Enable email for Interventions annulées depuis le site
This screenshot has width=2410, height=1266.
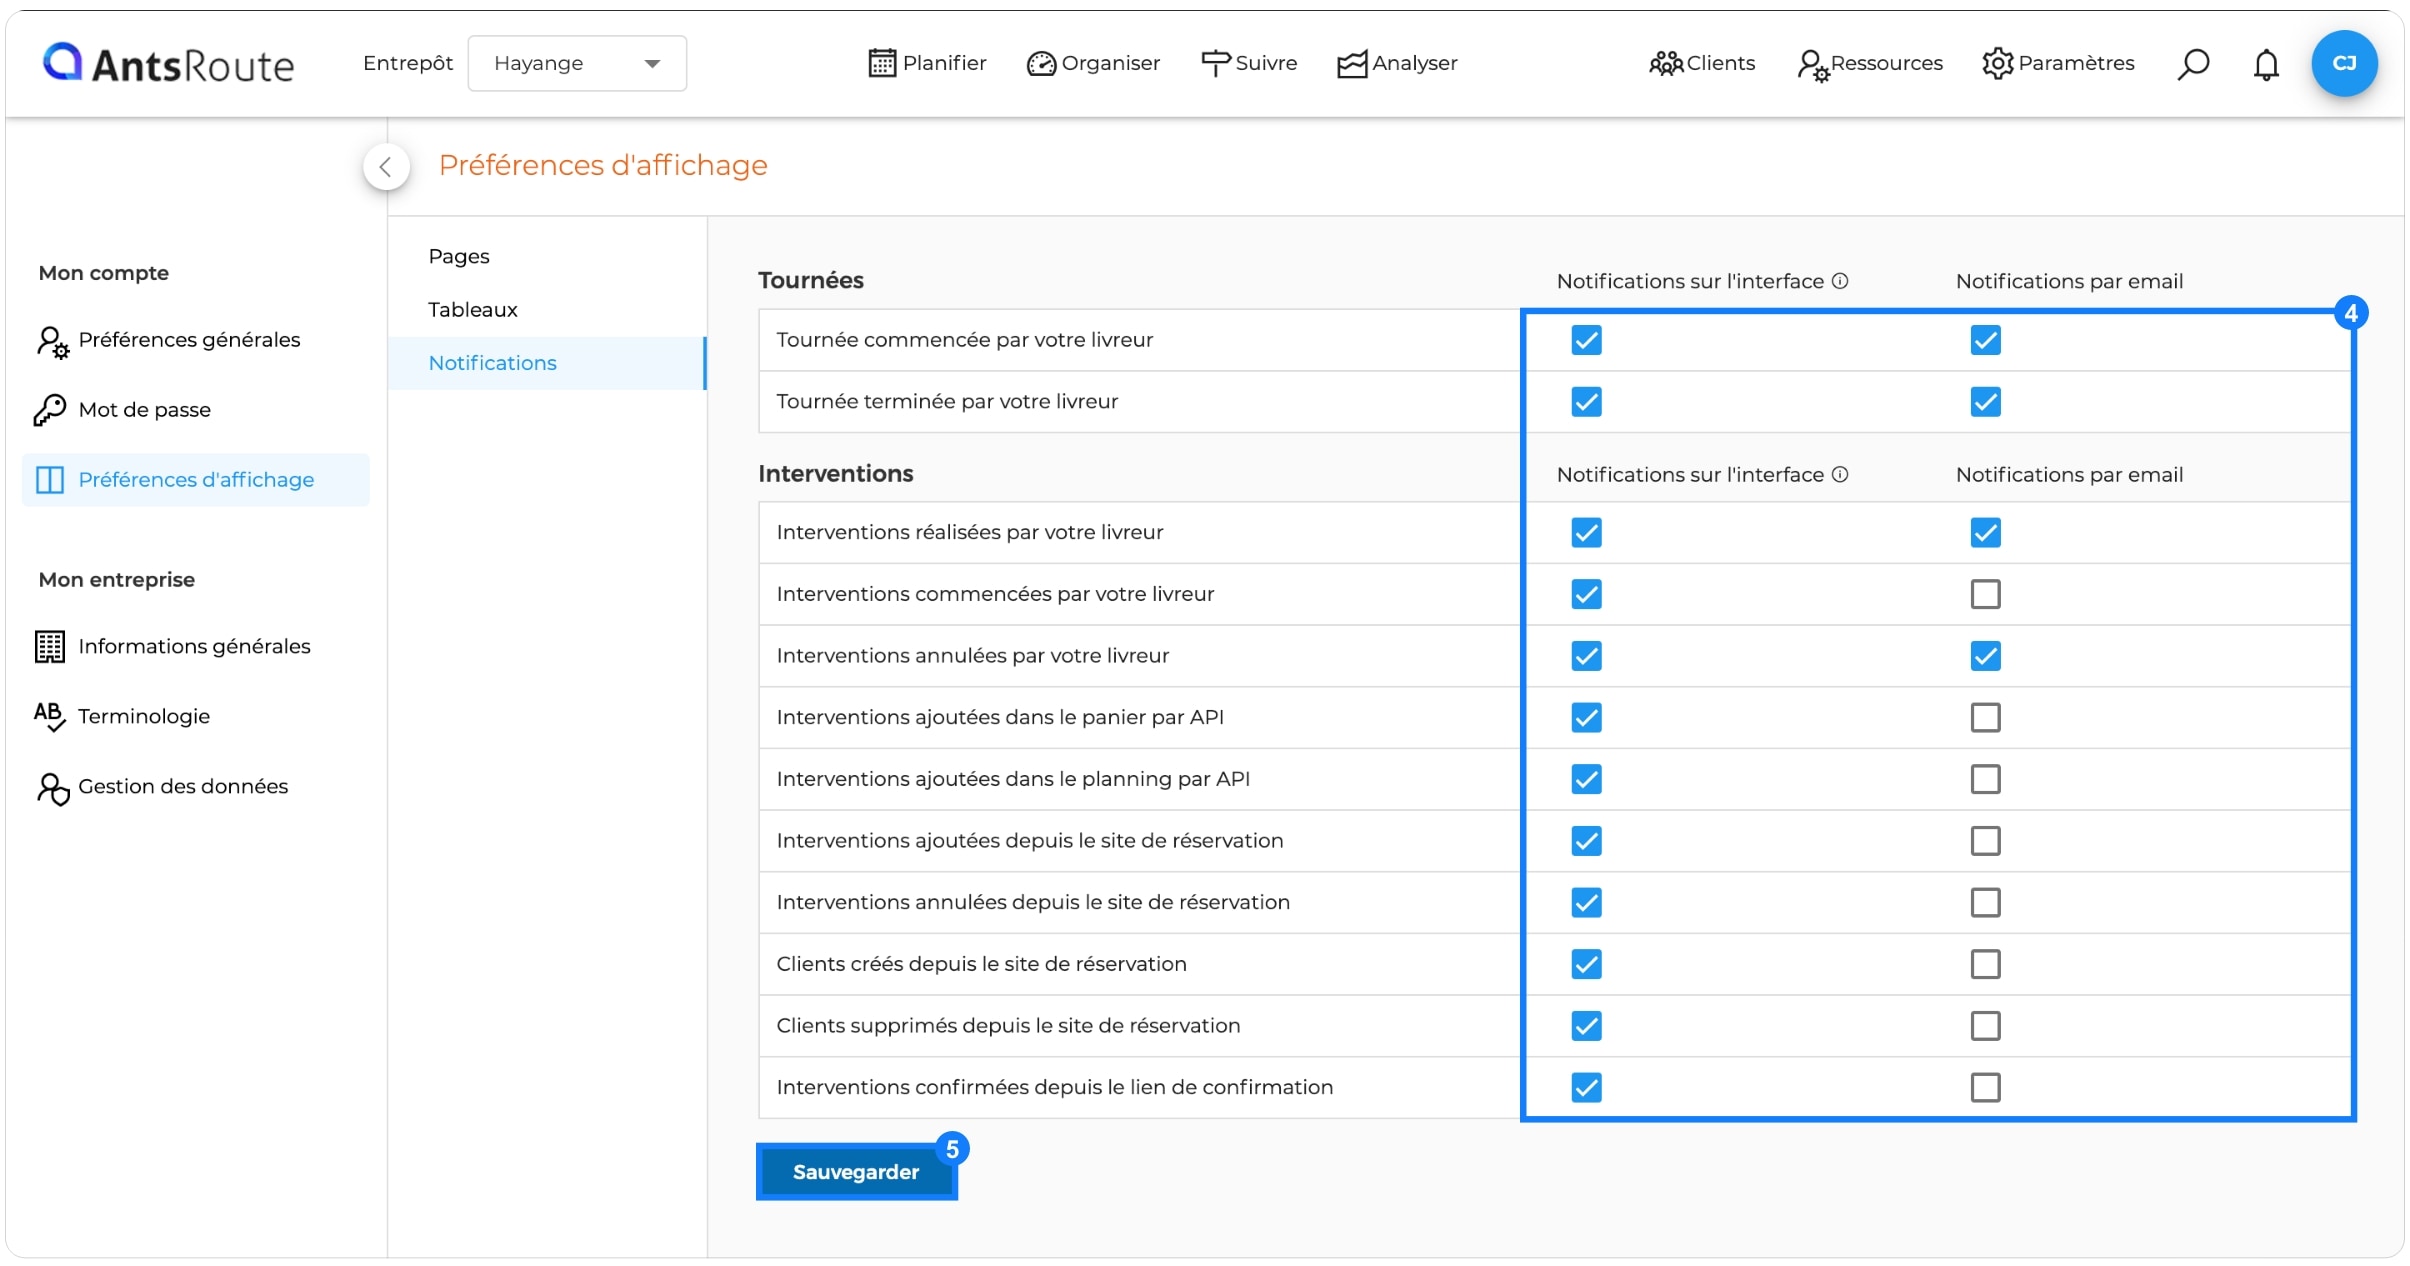click(1985, 903)
